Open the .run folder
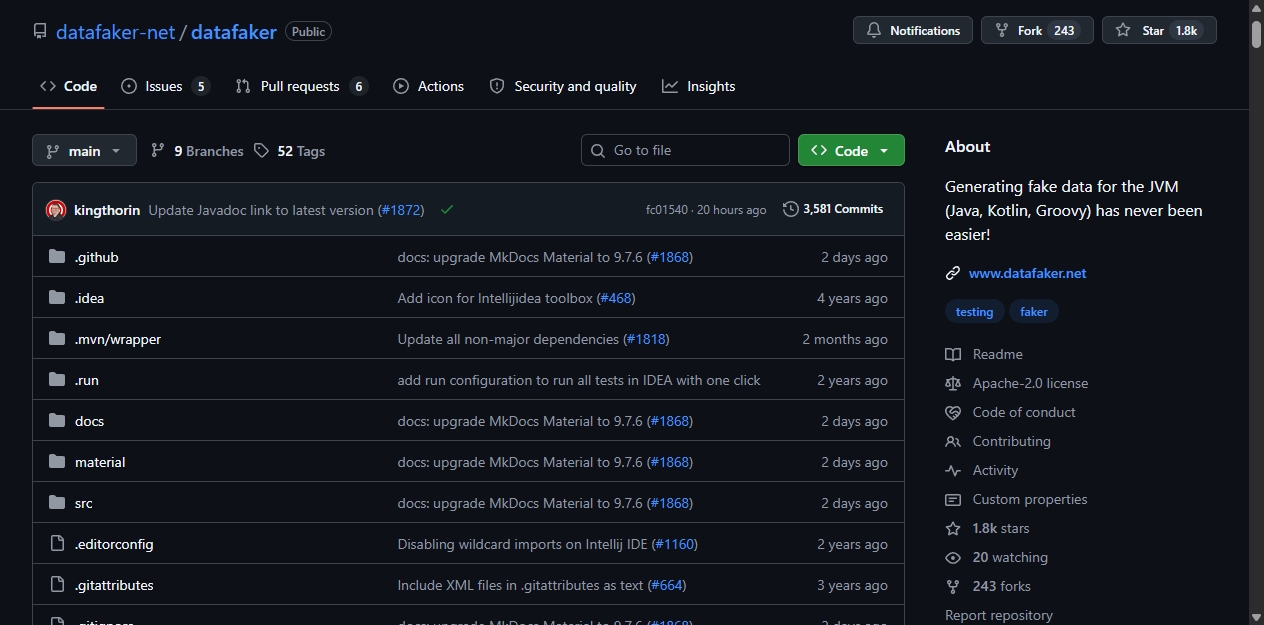 coord(87,380)
